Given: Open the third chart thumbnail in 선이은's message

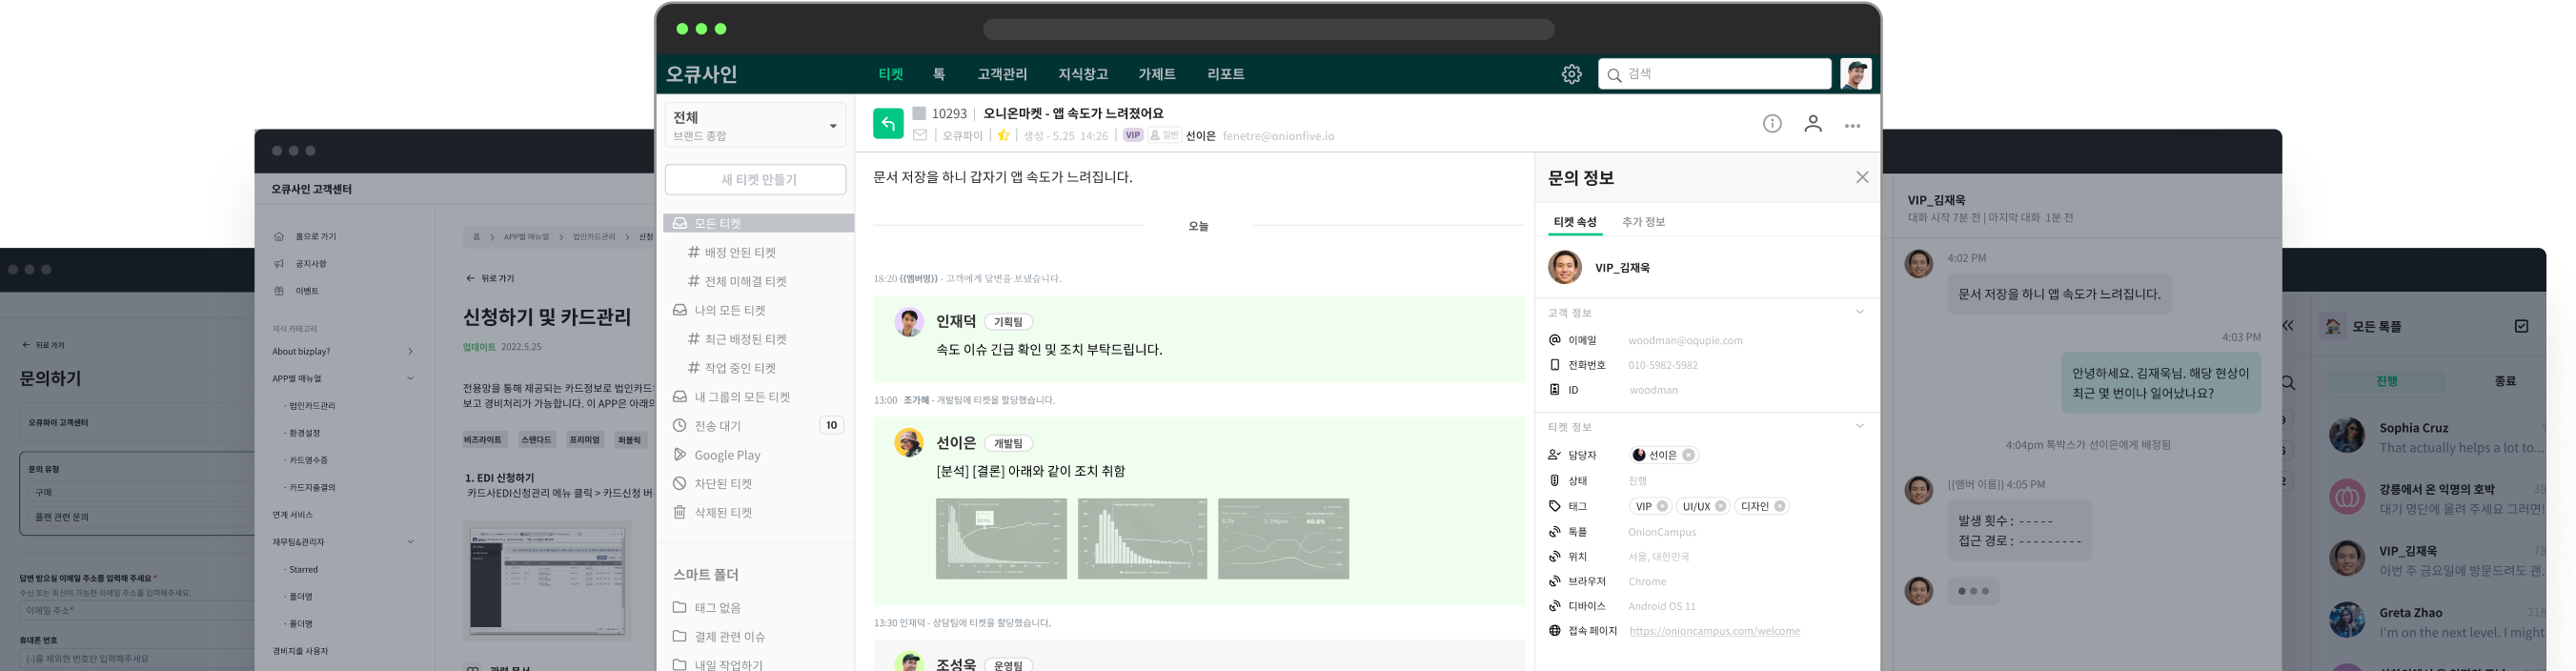Looking at the screenshot, I should coord(1283,538).
